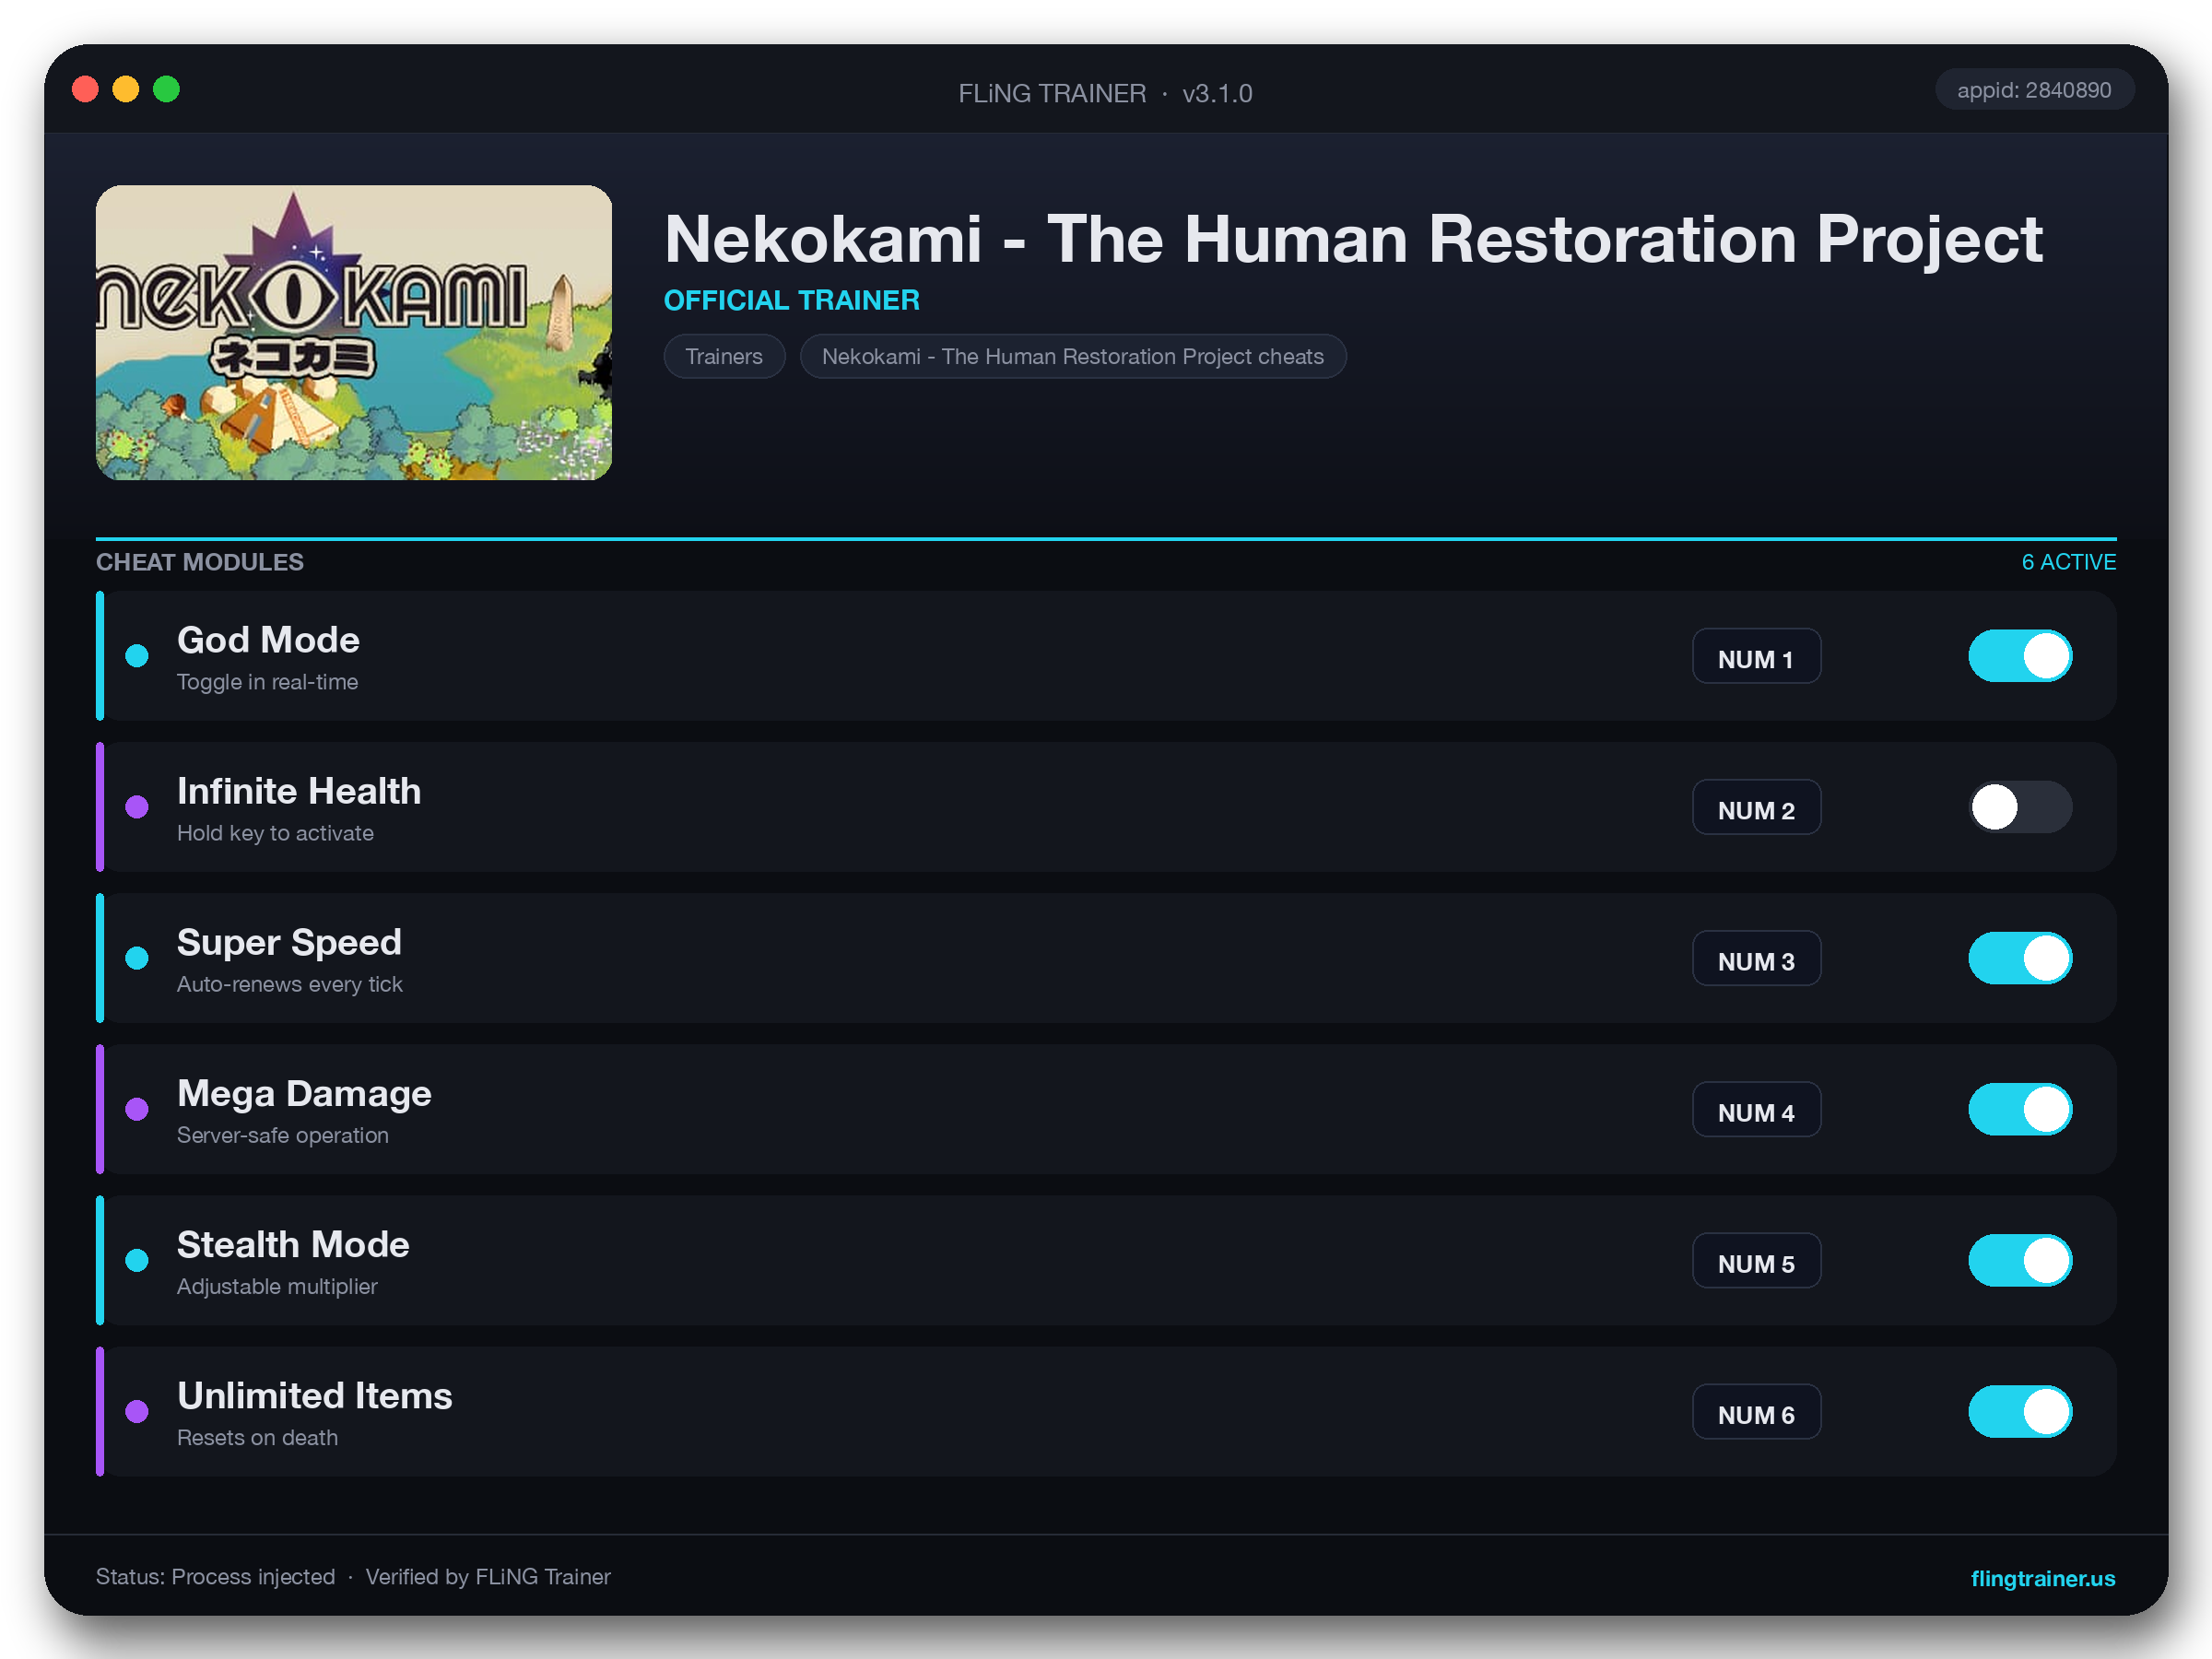Click the purple dot beside Unlimited Items
This screenshot has width=2212, height=1659.
(137, 1411)
